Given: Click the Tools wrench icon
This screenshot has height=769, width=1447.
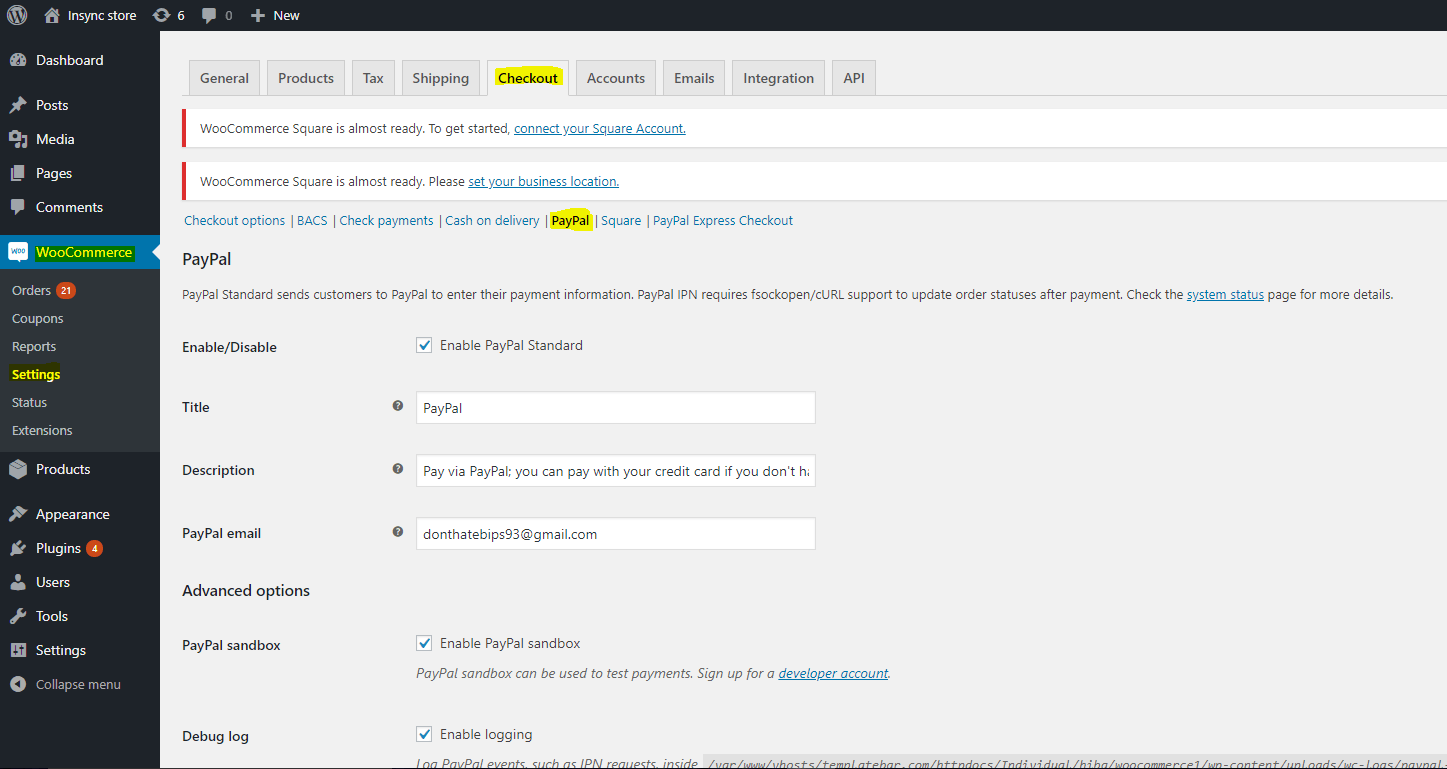Looking at the screenshot, I should [x=18, y=616].
